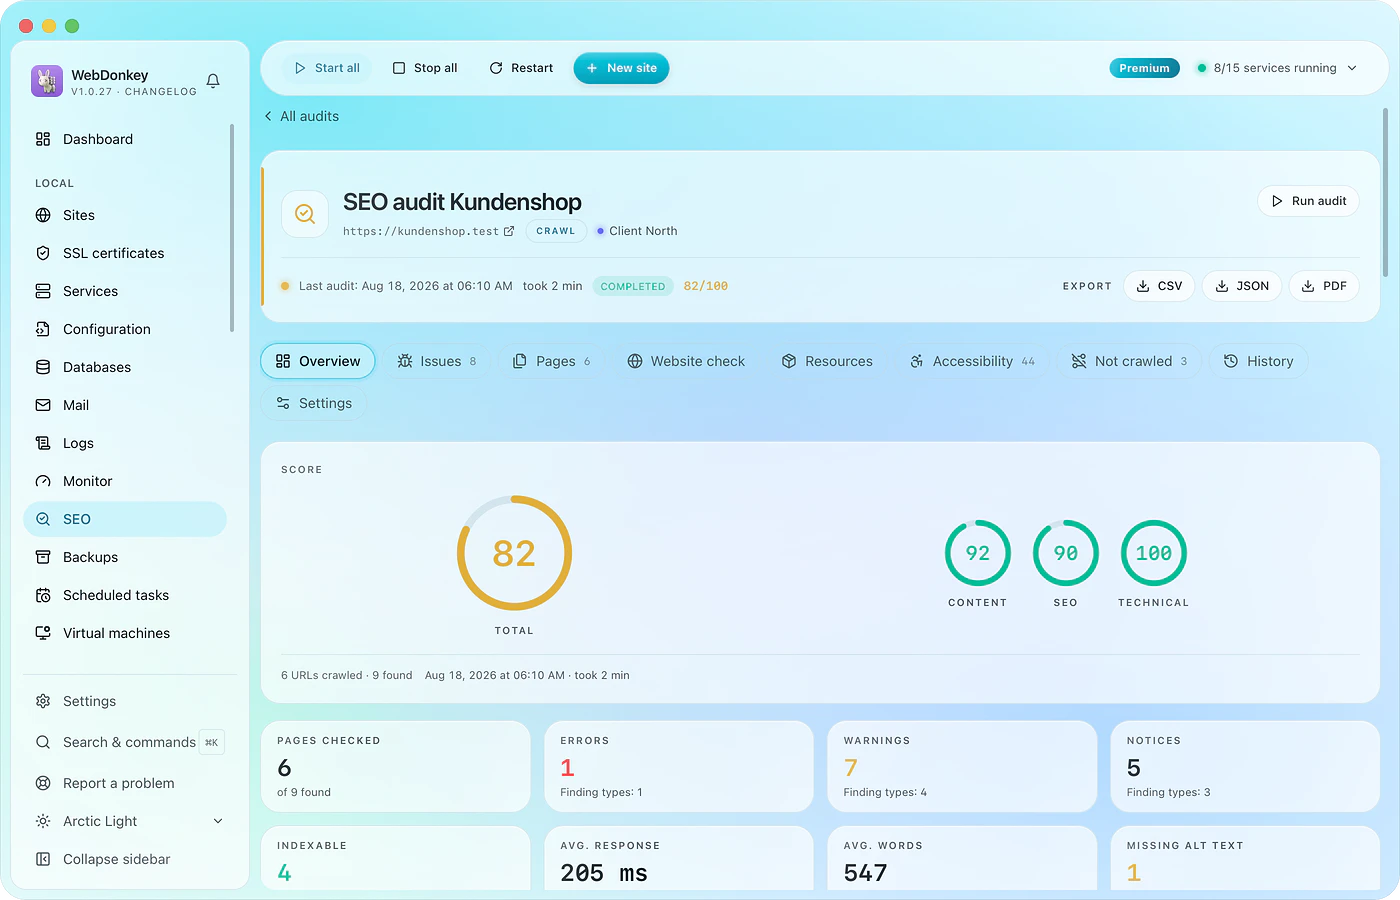Open the Monitor section

click(x=125, y=481)
